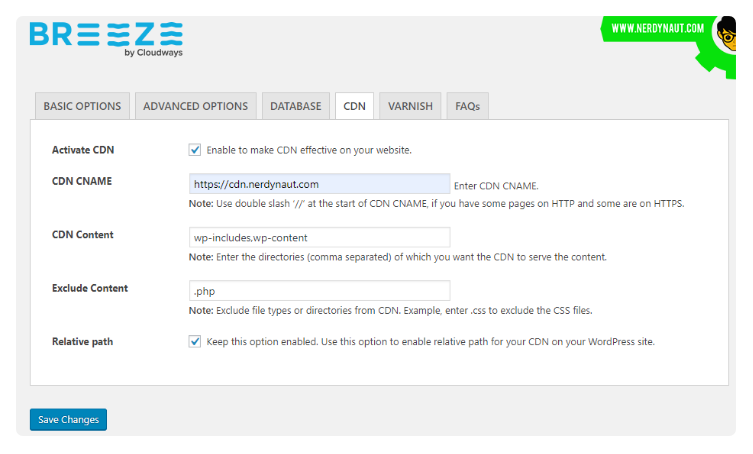The image size is (753, 454).
Task: Click the Breeze by Cloudways logo
Action: (x=106, y=39)
